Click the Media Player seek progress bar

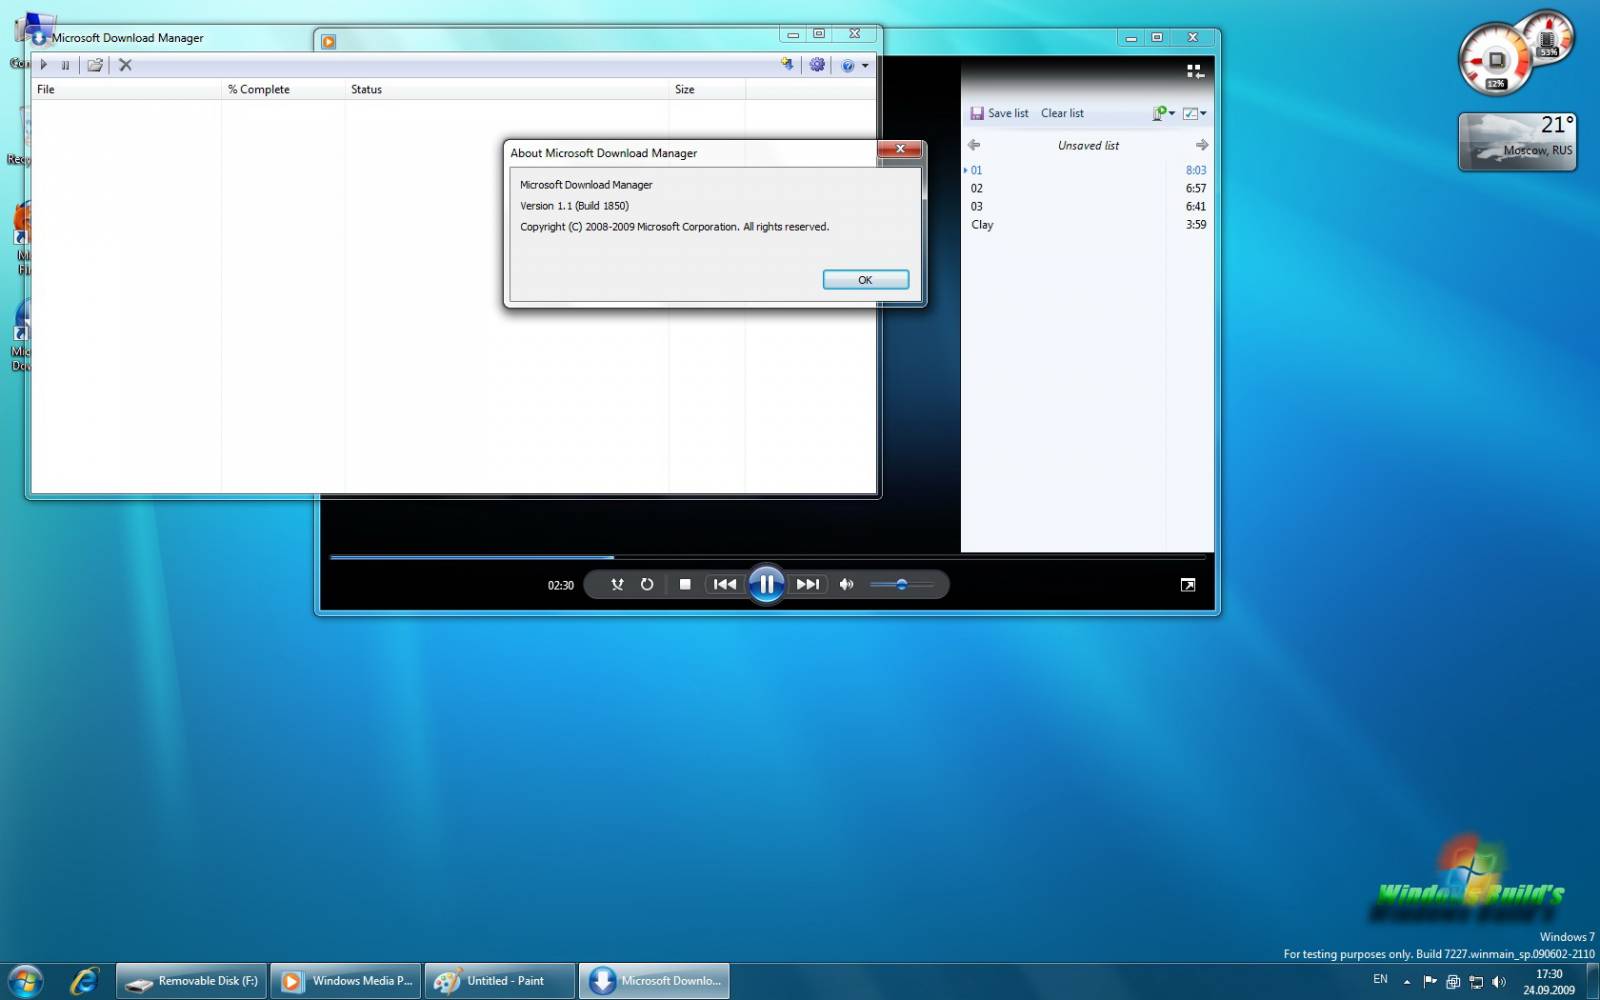coord(767,557)
